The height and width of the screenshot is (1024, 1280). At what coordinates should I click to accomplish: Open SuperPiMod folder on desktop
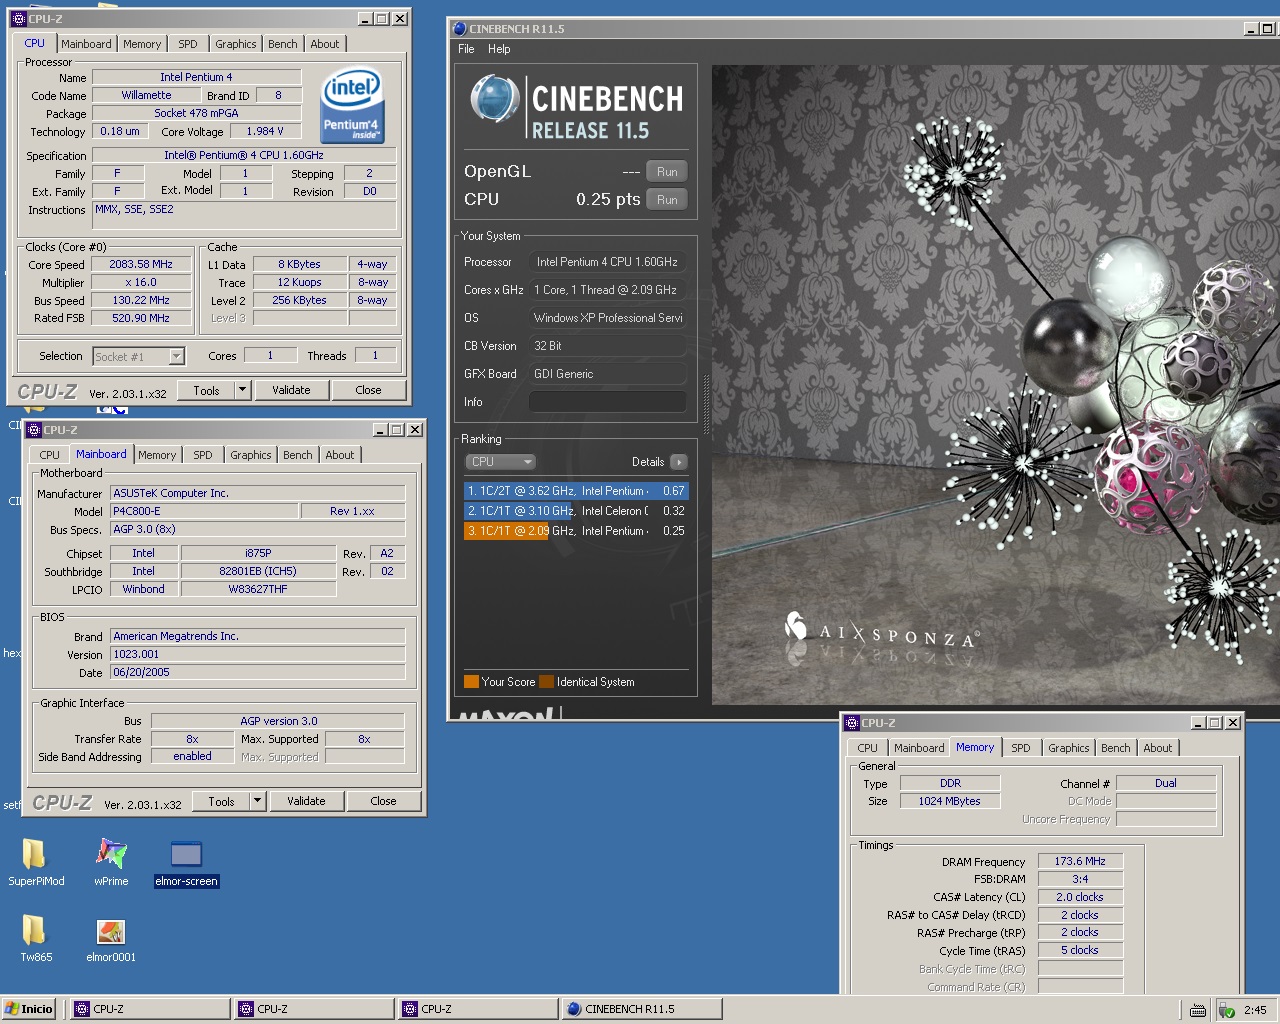tap(35, 861)
